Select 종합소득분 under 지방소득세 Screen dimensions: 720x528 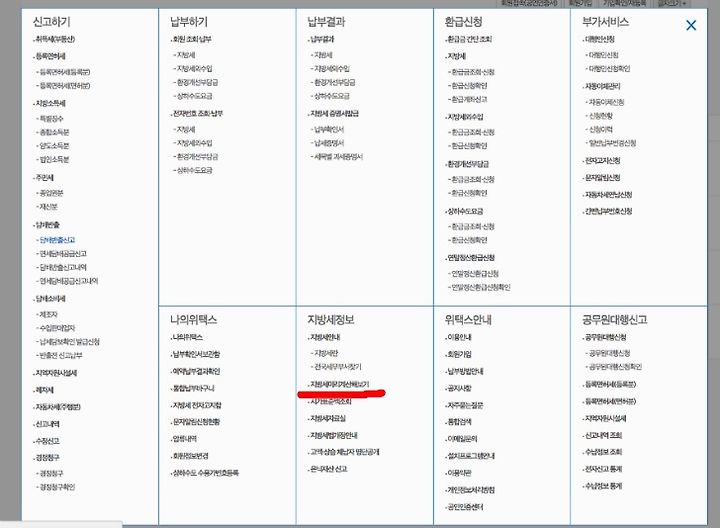tap(54, 132)
